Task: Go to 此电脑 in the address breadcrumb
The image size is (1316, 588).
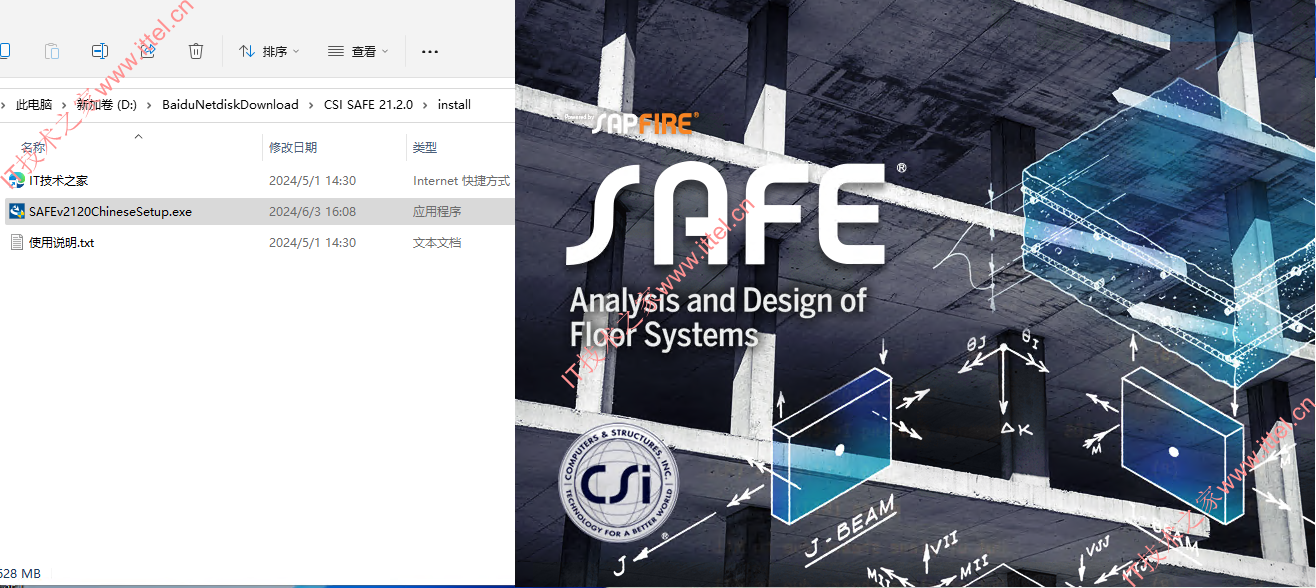Action: point(34,104)
